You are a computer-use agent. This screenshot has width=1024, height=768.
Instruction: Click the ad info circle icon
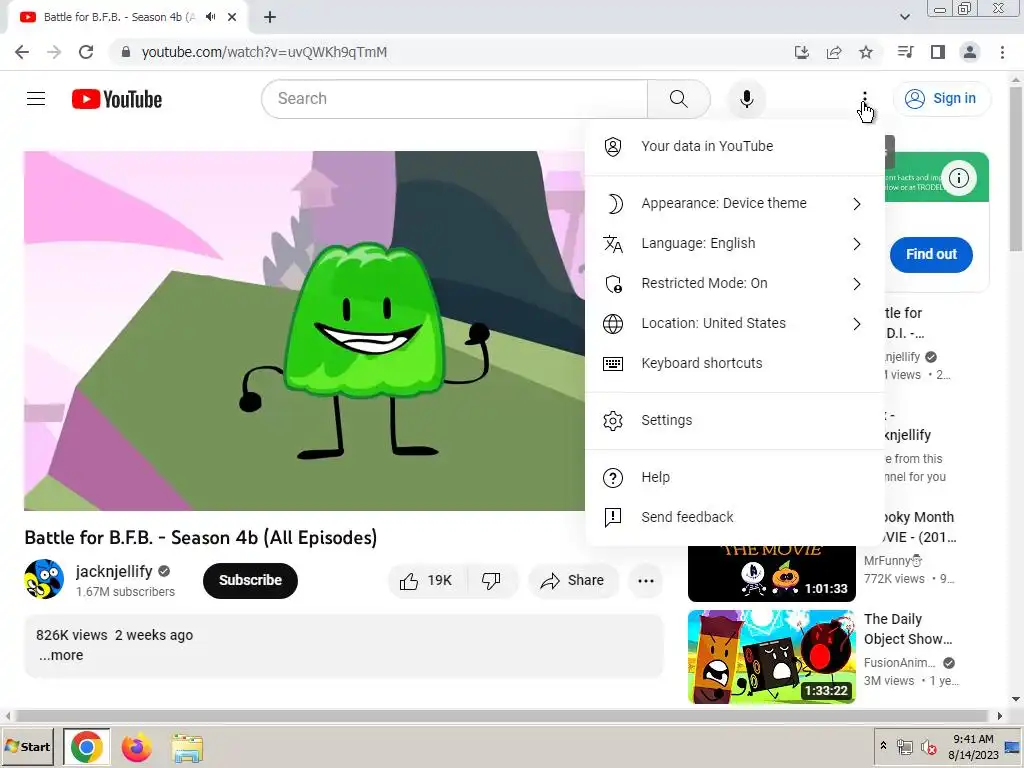point(959,178)
